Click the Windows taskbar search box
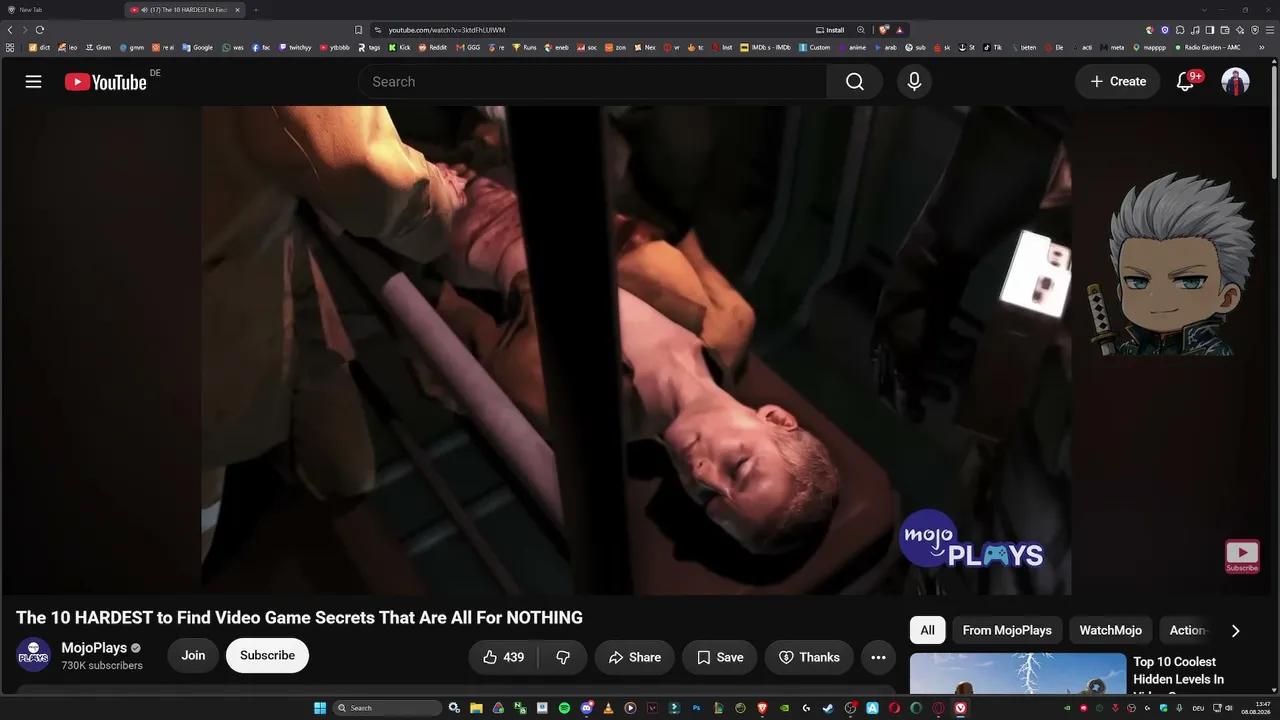The width and height of the screenshot is (1280, 720). tap(387, 708)
